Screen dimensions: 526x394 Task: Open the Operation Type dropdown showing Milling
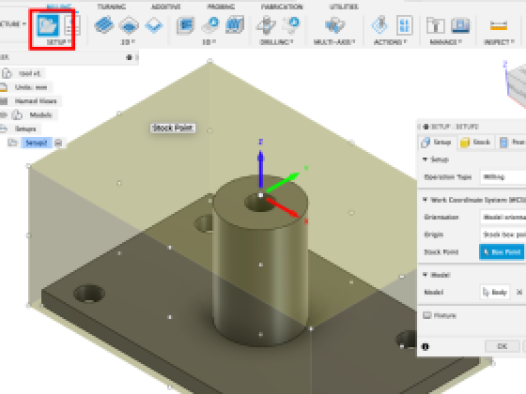pos(503,177)
